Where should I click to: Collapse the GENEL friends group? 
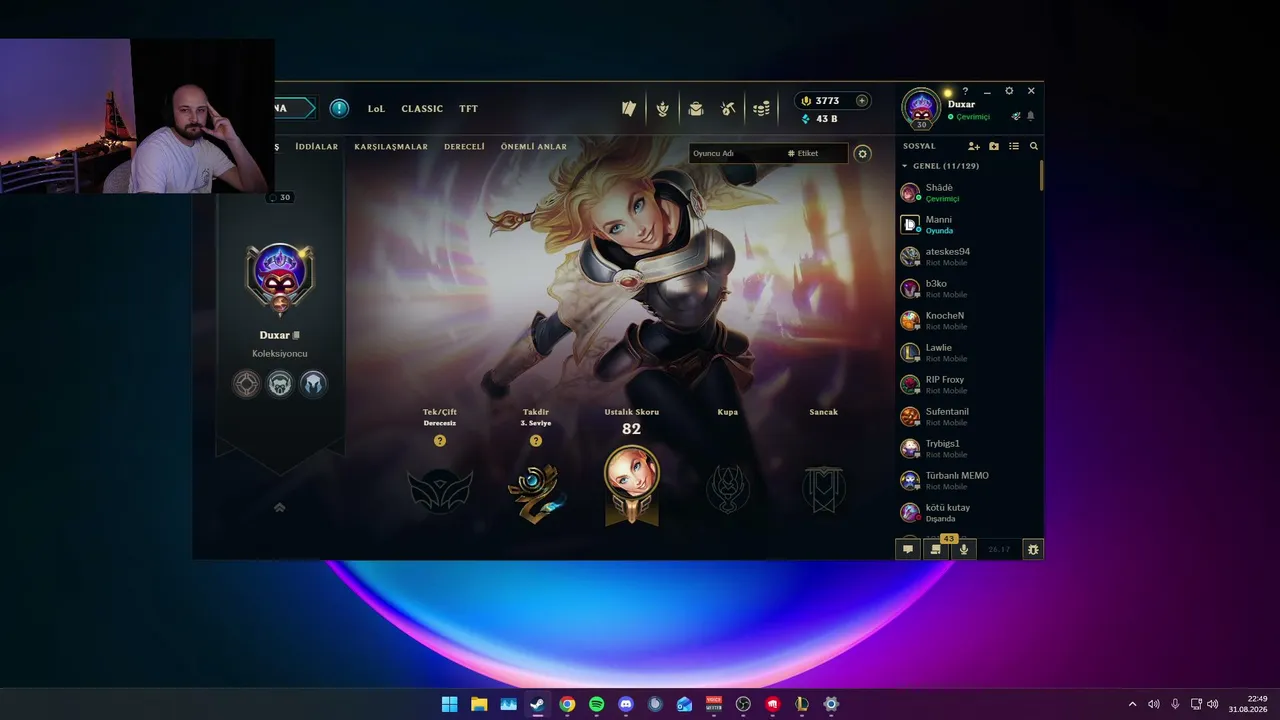905,166
